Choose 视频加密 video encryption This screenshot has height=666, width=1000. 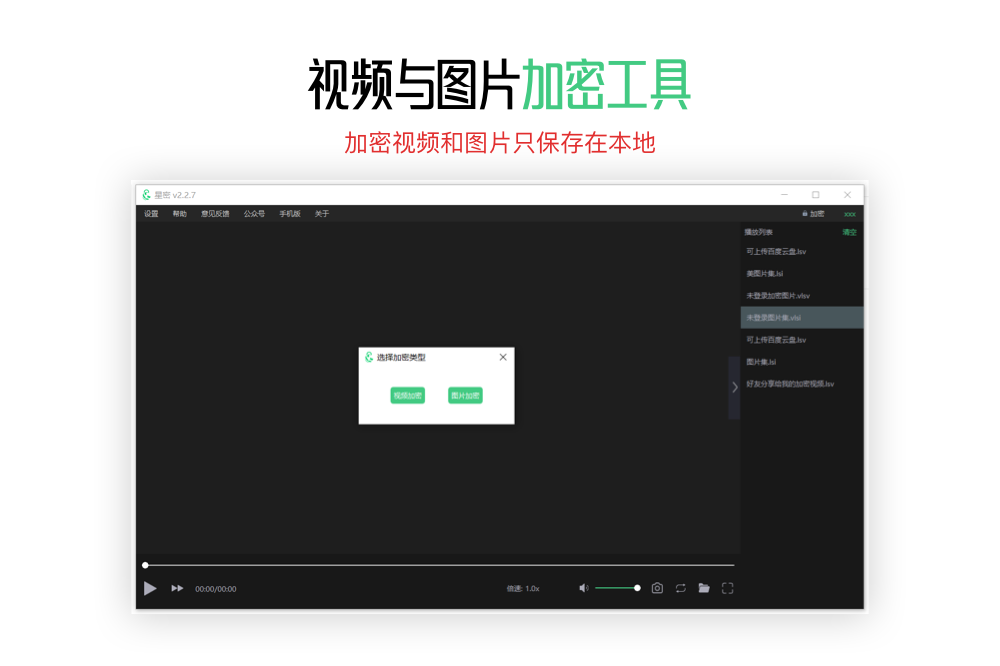(408, 396)
